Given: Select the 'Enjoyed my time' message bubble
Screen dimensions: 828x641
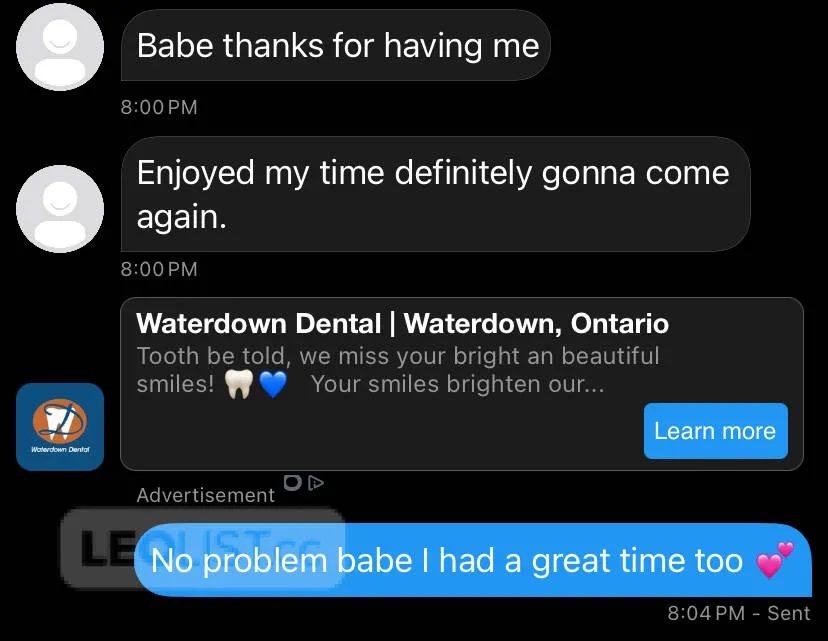Looking at the screenshot, I should 435,193.
